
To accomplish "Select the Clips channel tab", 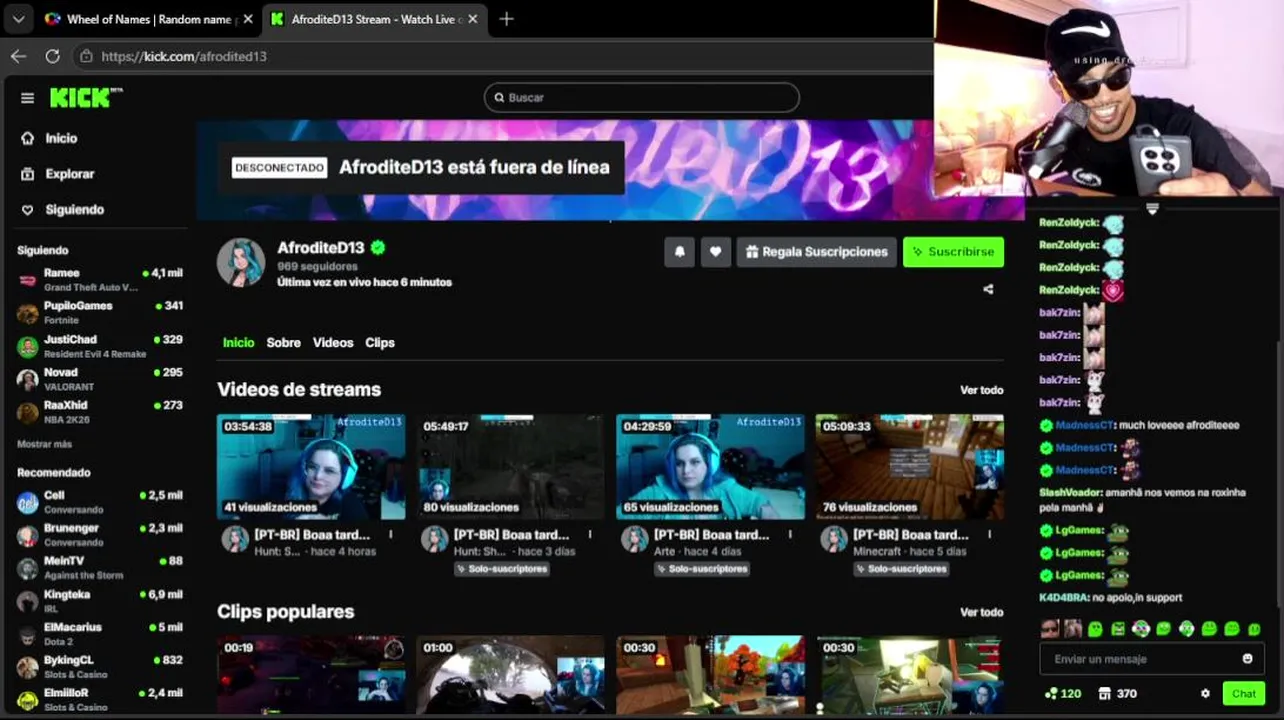I will click(380, 342).
